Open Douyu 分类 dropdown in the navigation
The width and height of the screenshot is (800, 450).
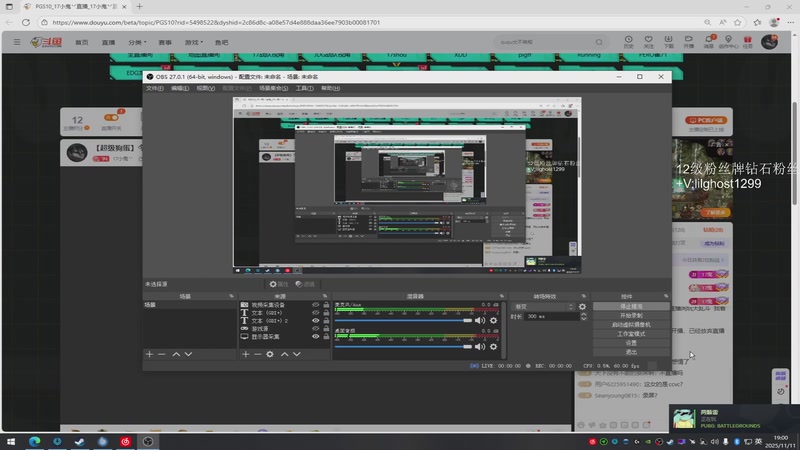(x=137, y=42)
